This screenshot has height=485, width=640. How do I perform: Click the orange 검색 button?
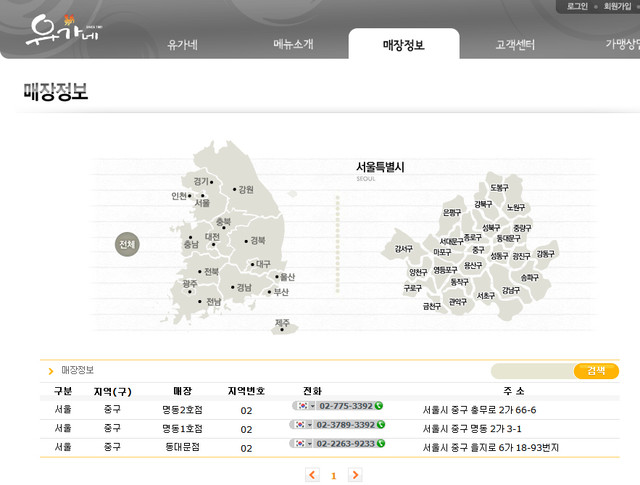(x=596, y=371)
